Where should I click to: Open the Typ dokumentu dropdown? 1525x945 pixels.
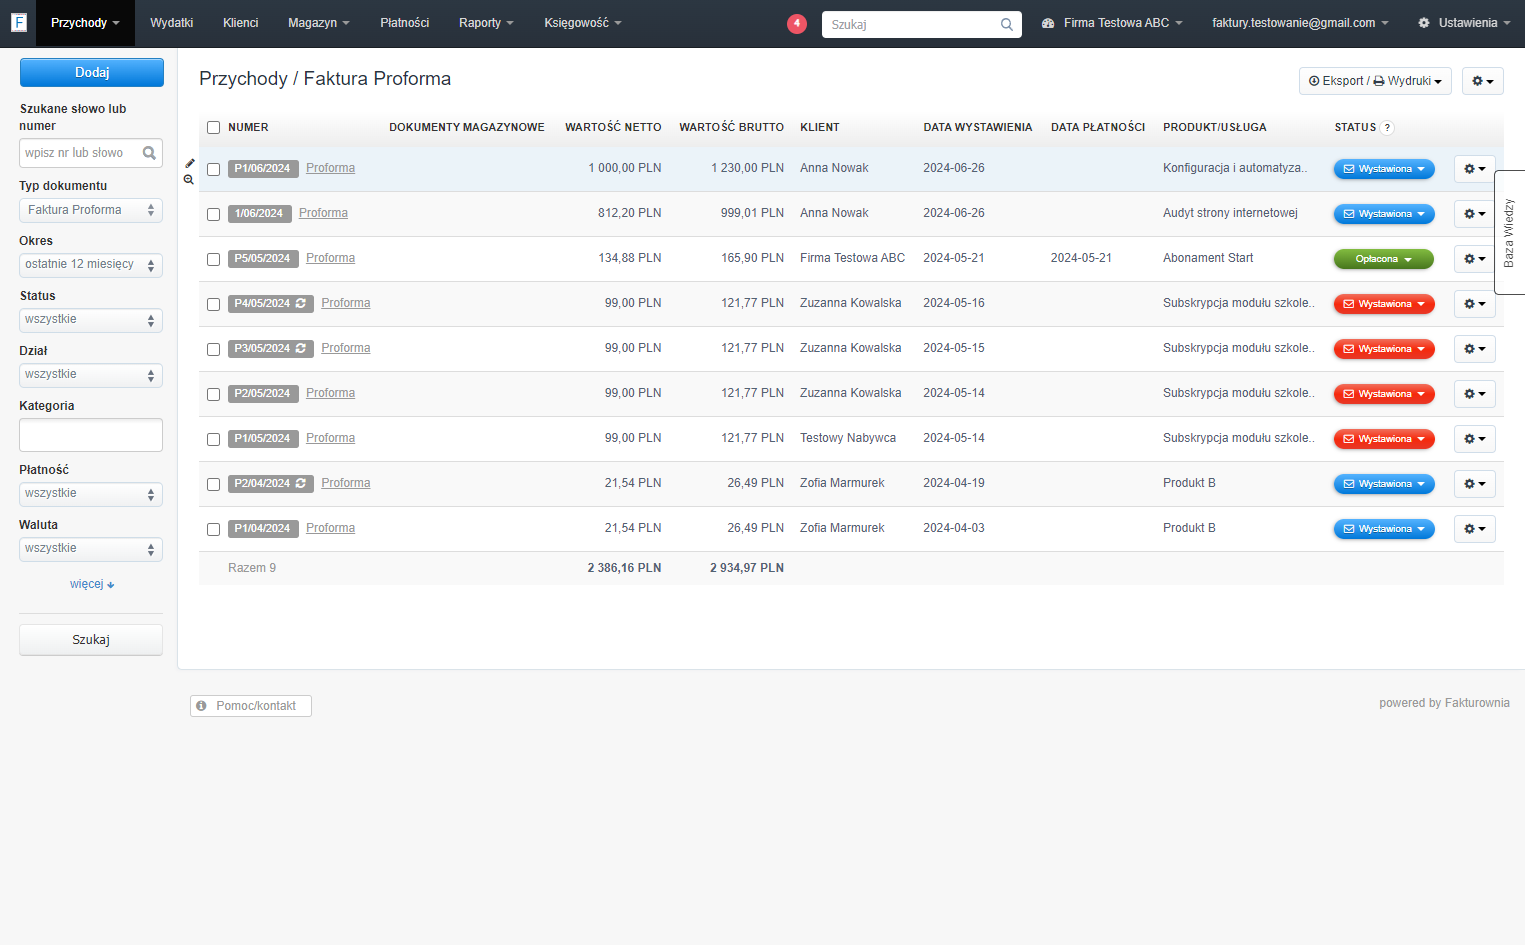tap(91, 210)
